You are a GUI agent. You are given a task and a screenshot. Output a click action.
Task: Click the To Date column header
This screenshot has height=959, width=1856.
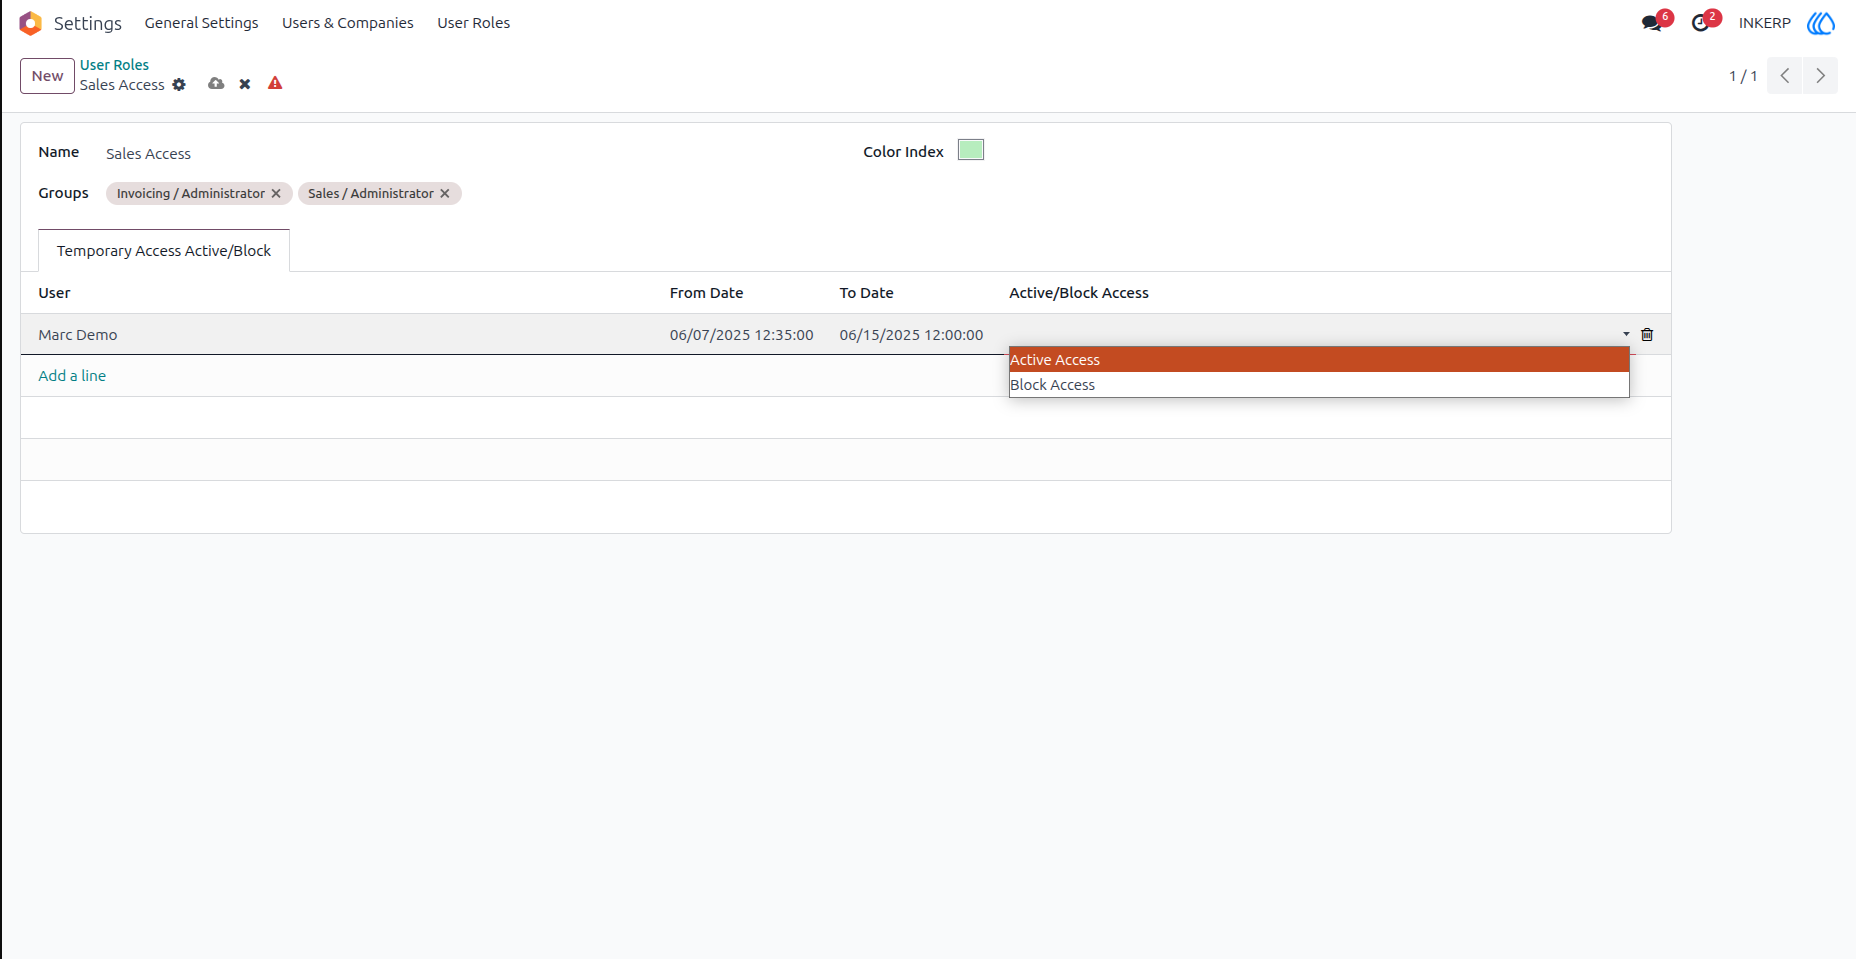coord(866,293)
